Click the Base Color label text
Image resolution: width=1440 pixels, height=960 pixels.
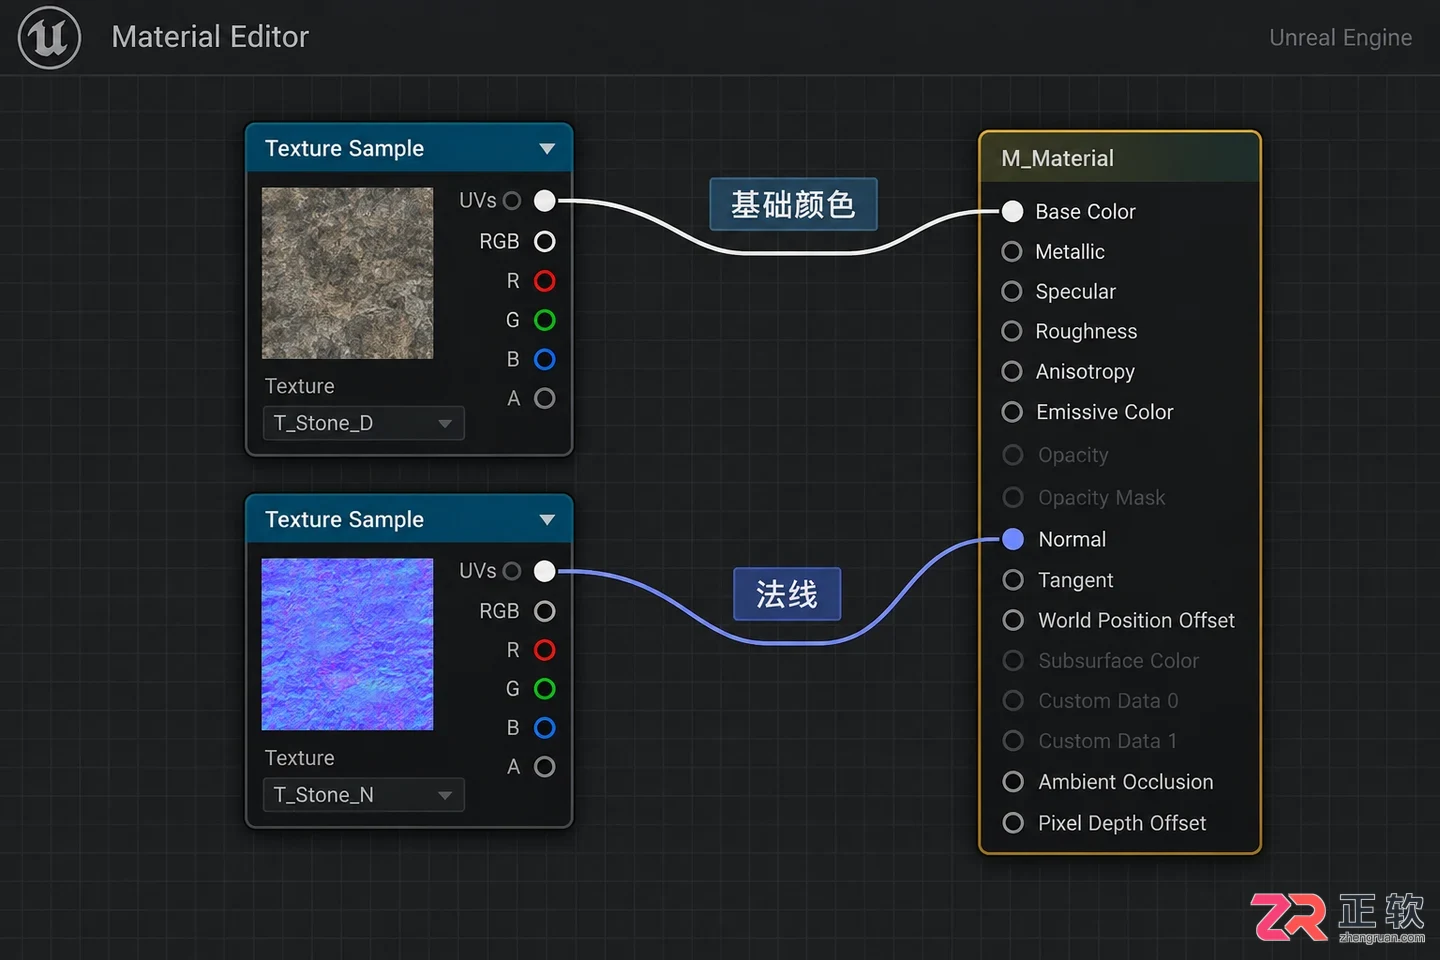[1085, 212]
